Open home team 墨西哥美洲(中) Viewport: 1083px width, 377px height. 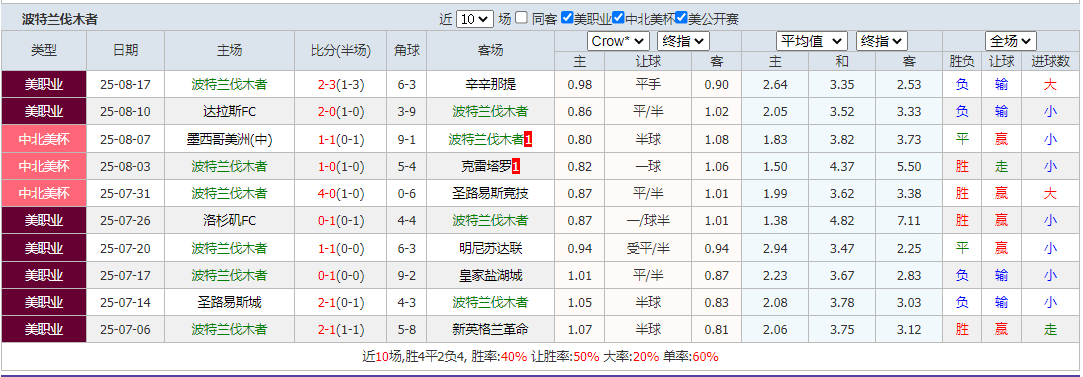(229, 139)
